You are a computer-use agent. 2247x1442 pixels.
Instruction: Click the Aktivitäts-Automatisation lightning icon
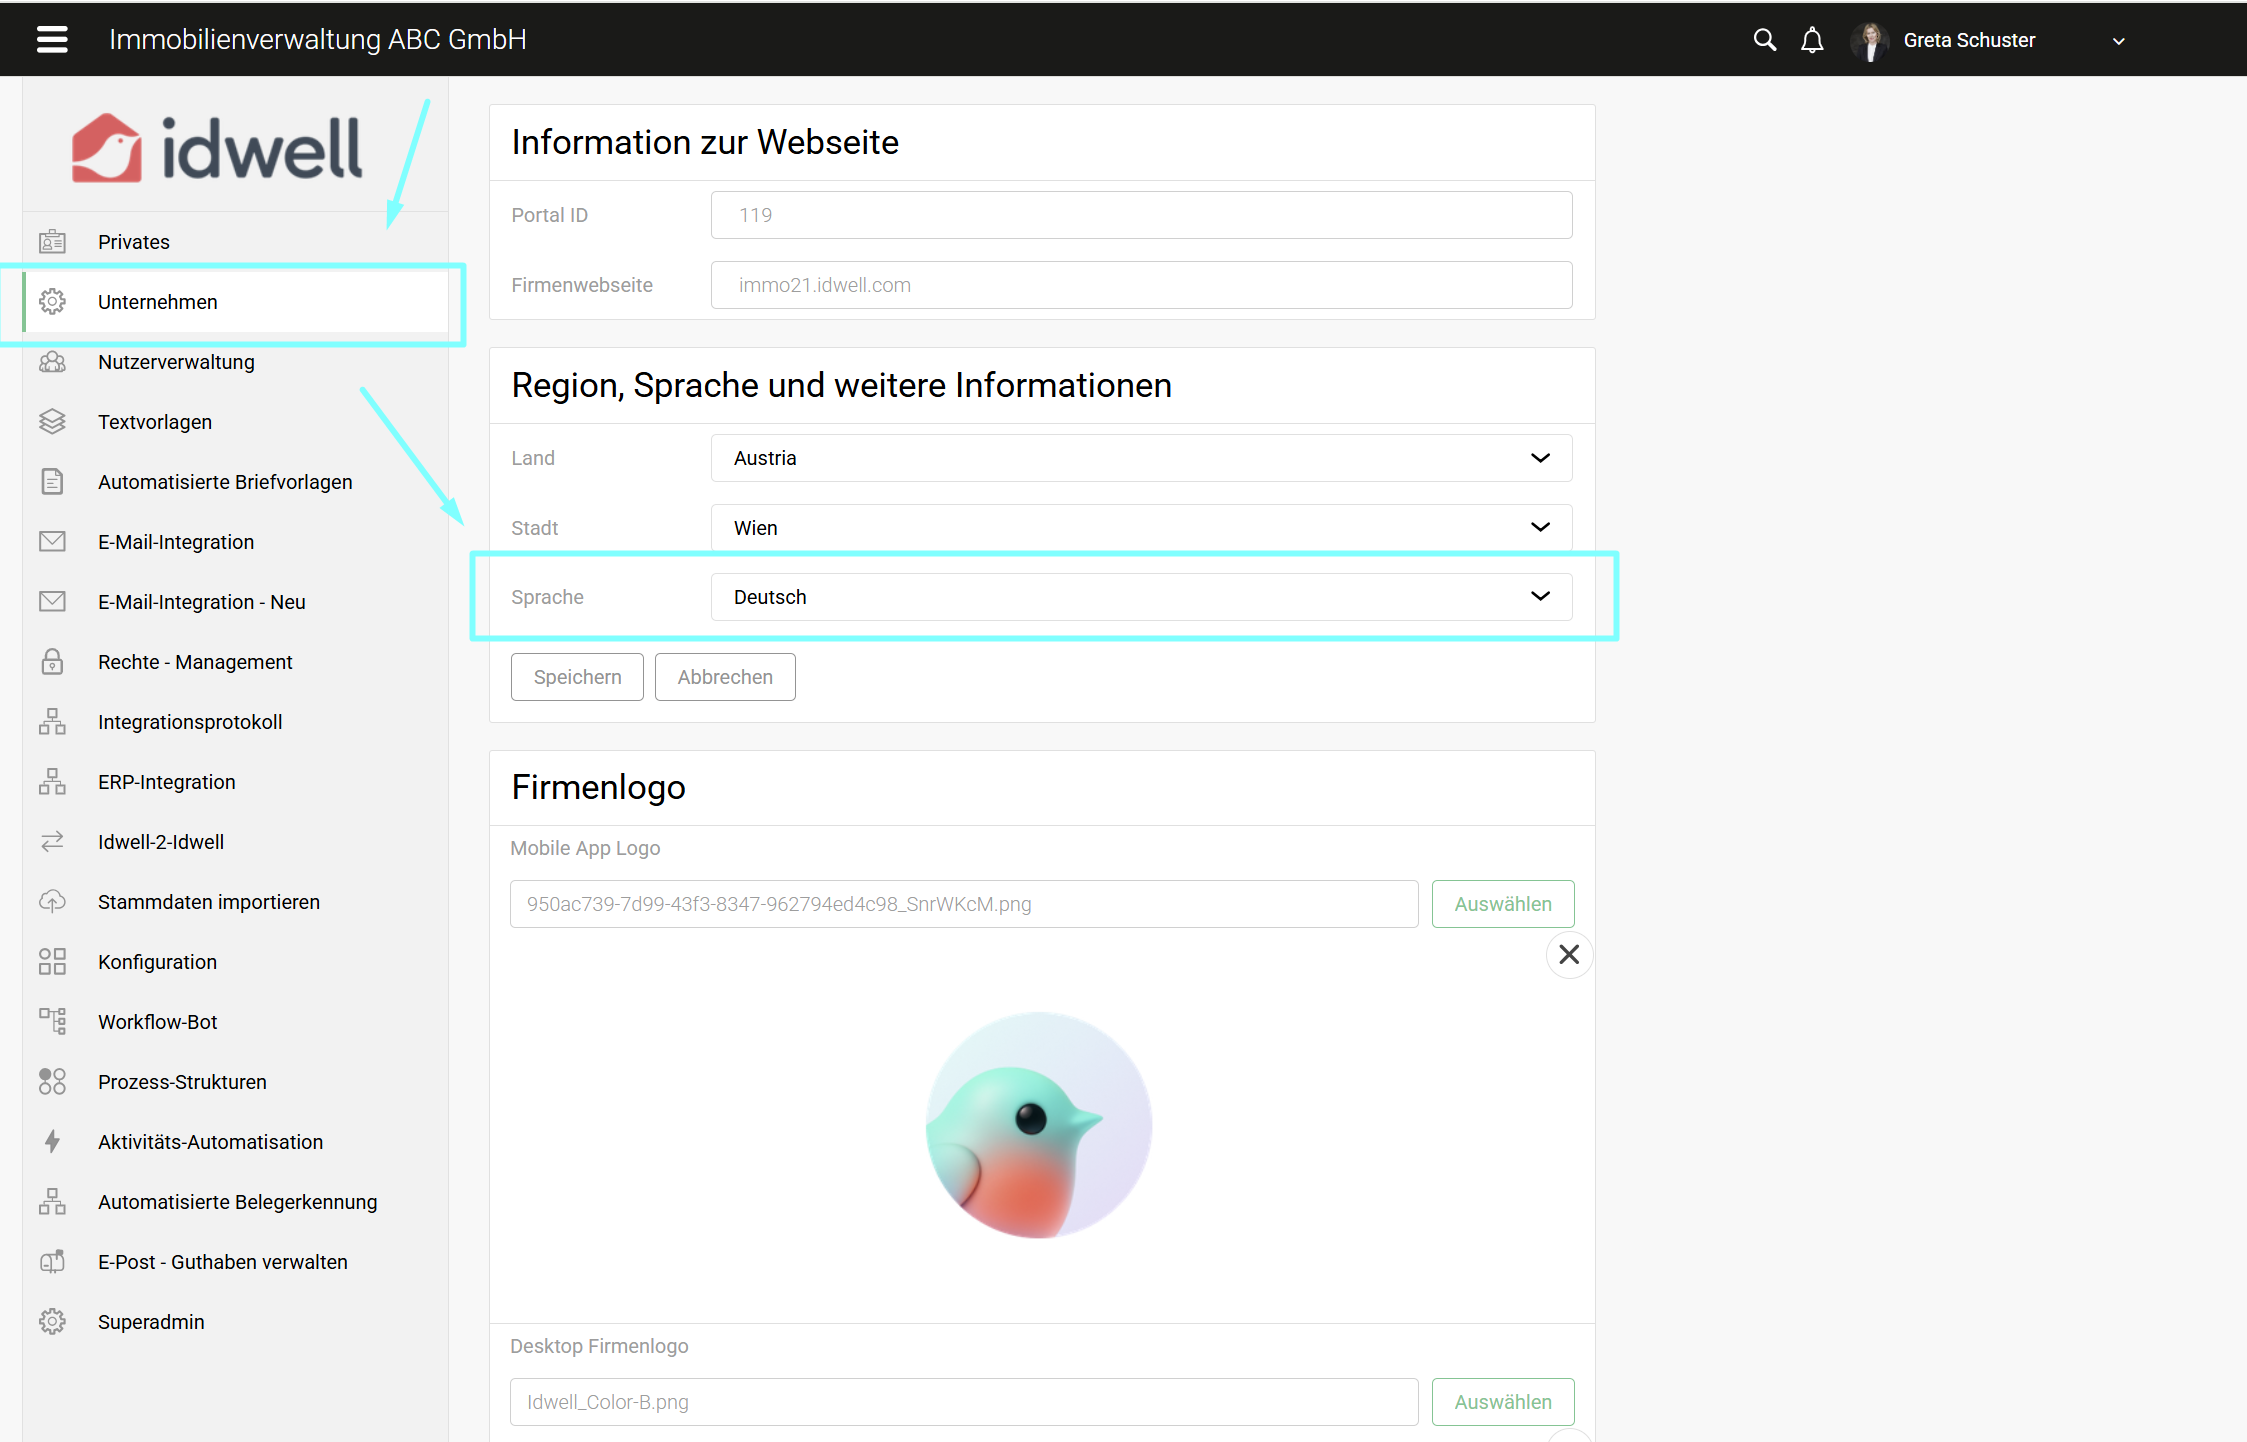point(52,1141)
